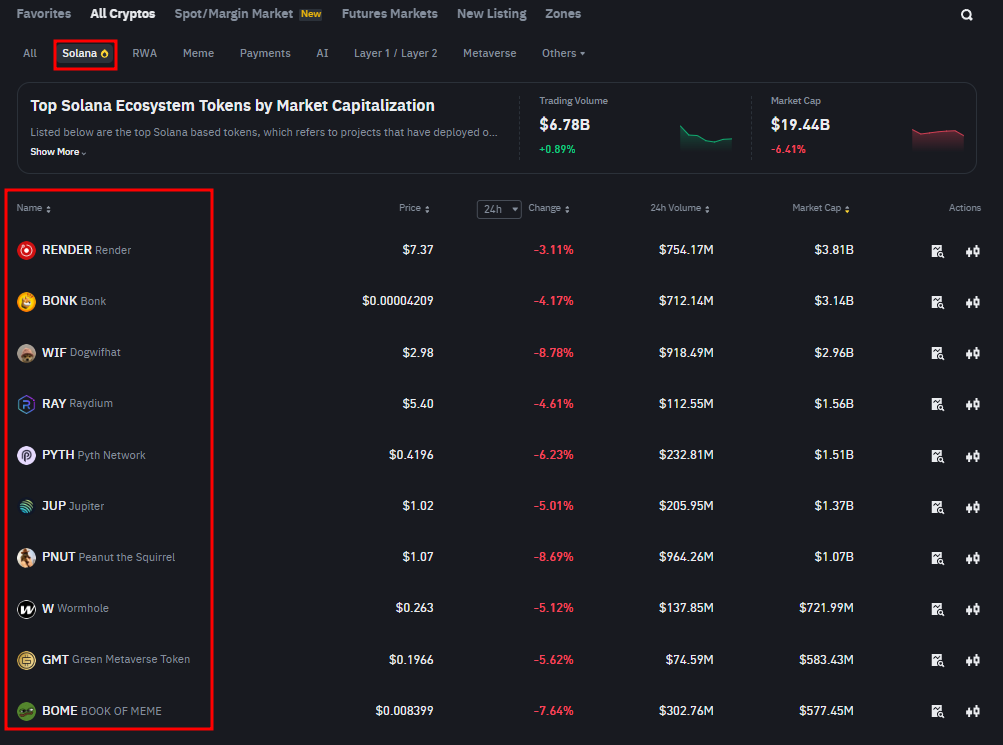
Task: Sort table by Market Cap column
Action: click(x=821, y=208)
